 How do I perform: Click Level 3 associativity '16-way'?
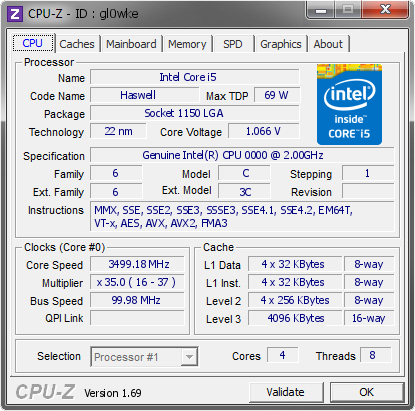click(x=369, y=318)
